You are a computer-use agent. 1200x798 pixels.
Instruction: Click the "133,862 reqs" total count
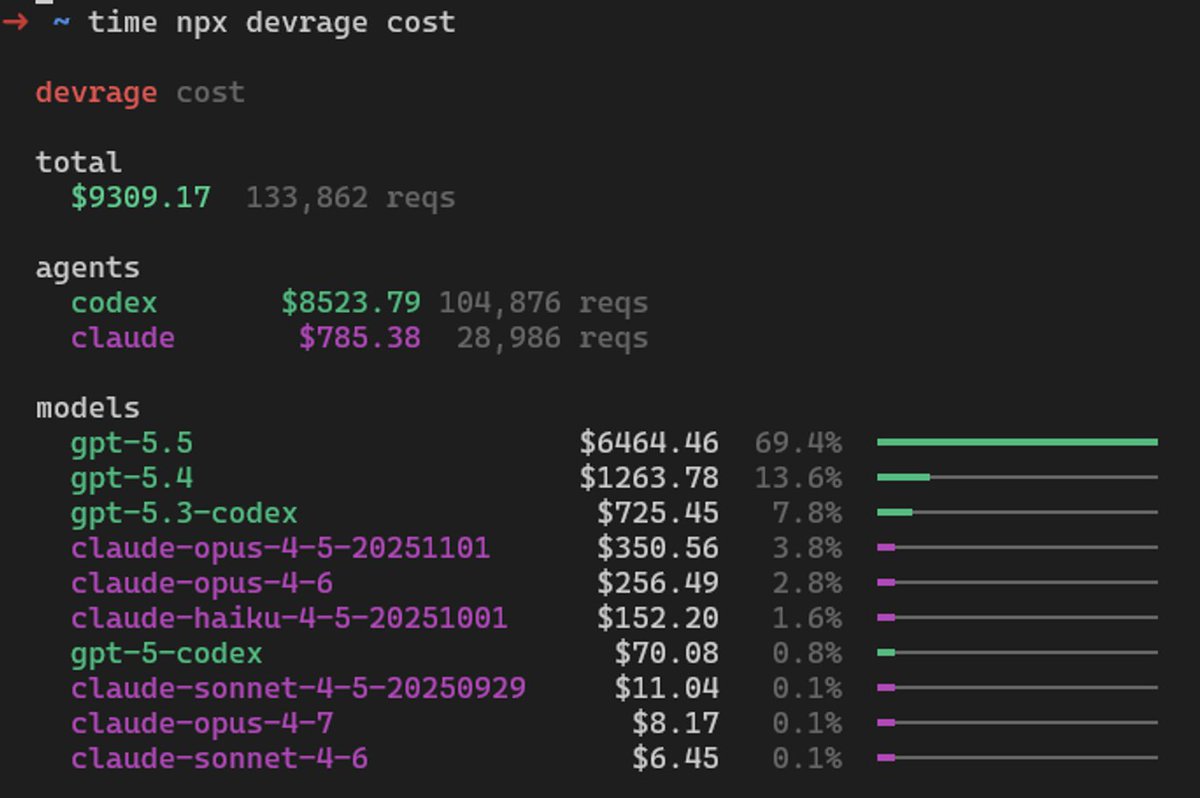coord(351,198)
